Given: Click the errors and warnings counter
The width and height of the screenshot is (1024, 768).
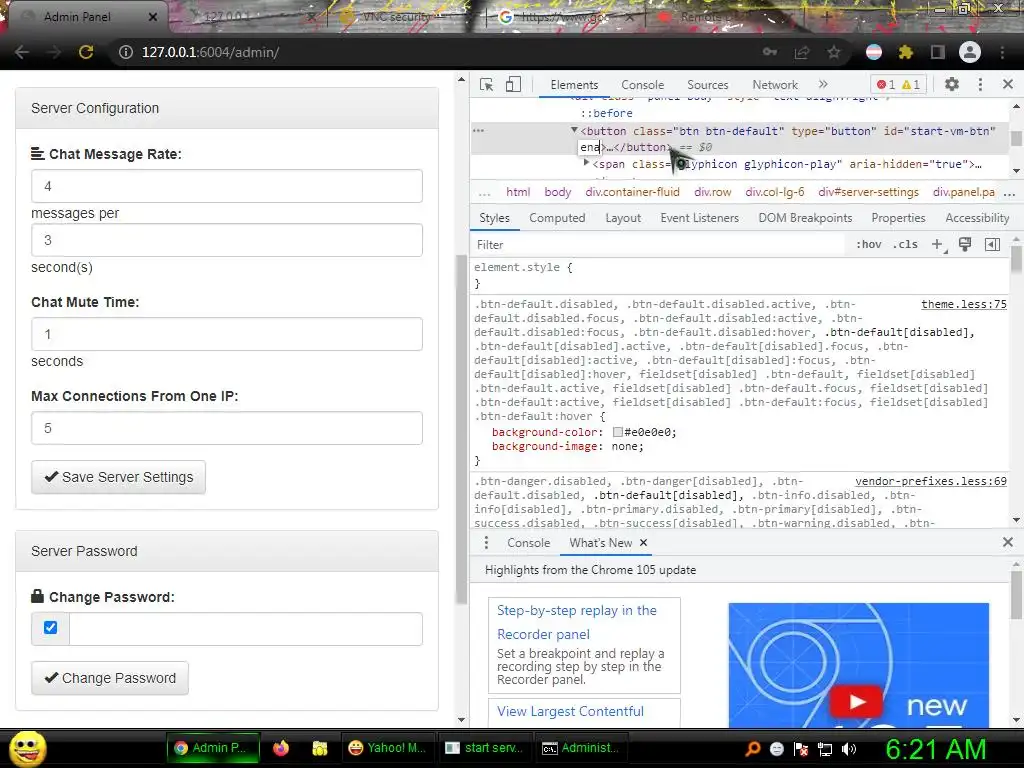Looking at the screenshot, I should coord(898,84).
